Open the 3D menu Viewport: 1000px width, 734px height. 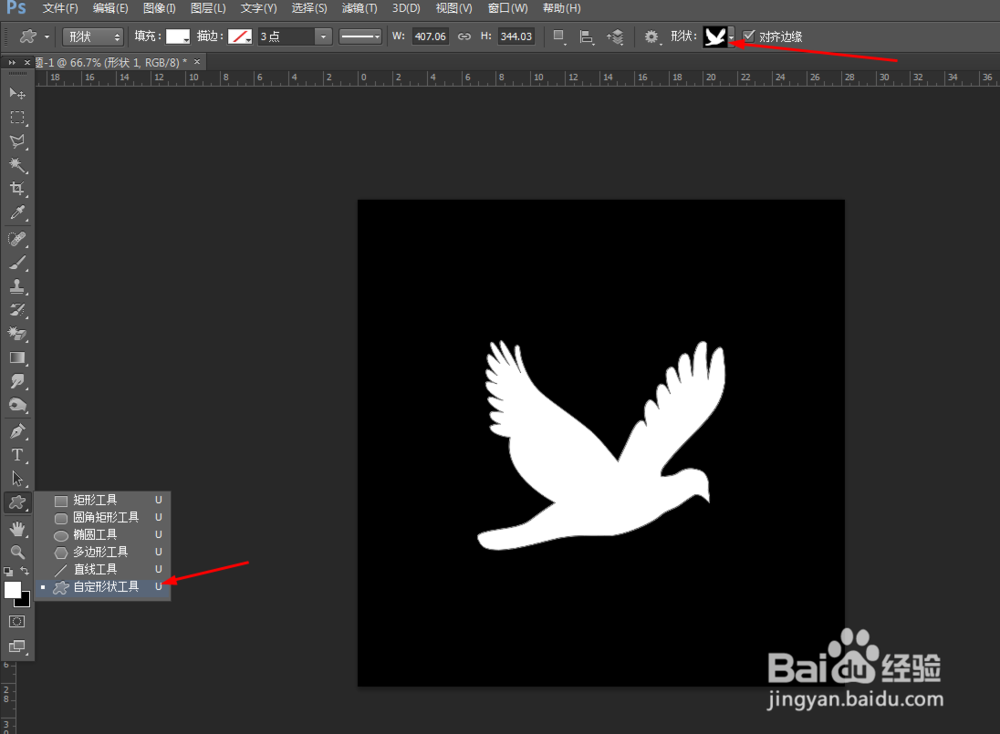406,8
